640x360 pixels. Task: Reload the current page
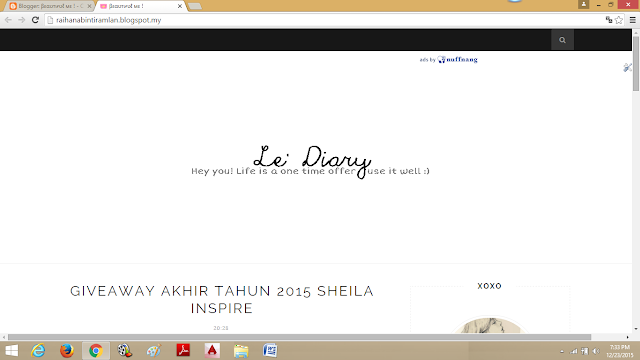[x=36, y=20]
